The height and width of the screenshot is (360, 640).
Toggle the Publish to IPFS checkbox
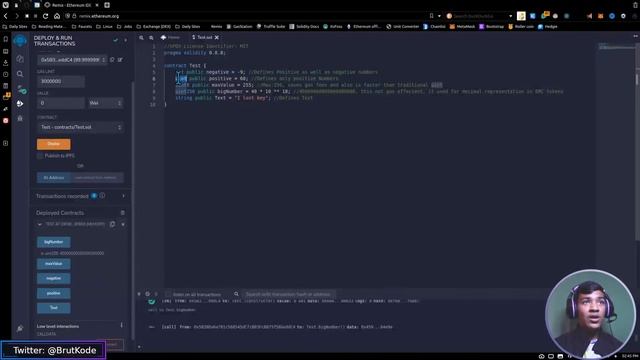point(40,156)
